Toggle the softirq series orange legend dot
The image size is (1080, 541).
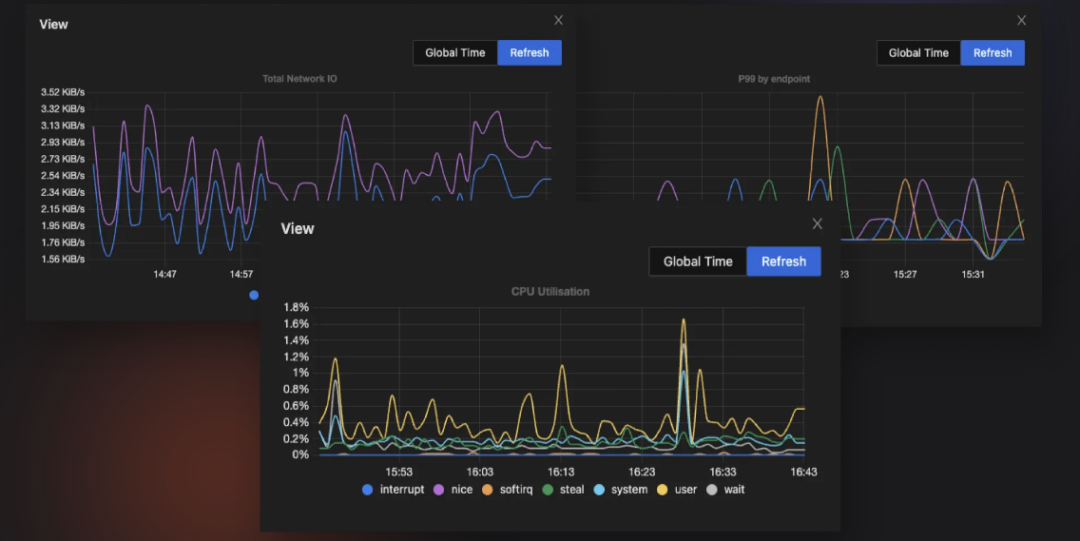click(x=487, y=490)
